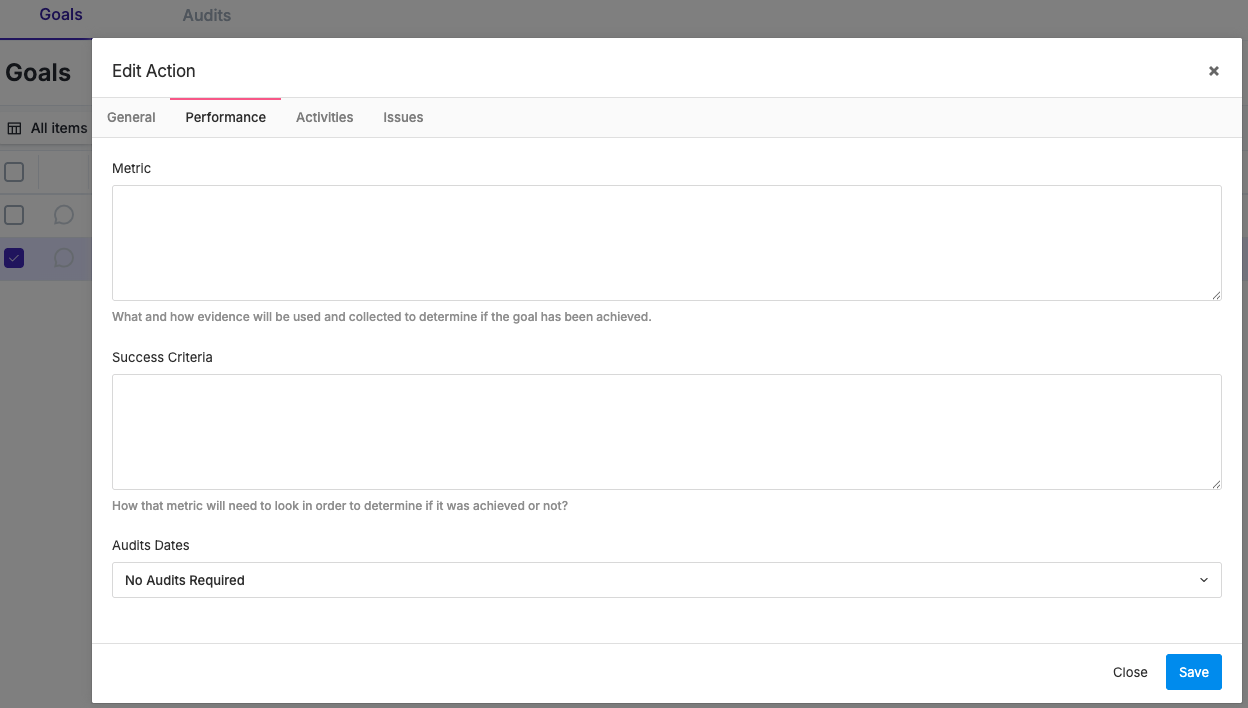Select the Performance tab

click(x=226, y=117)
